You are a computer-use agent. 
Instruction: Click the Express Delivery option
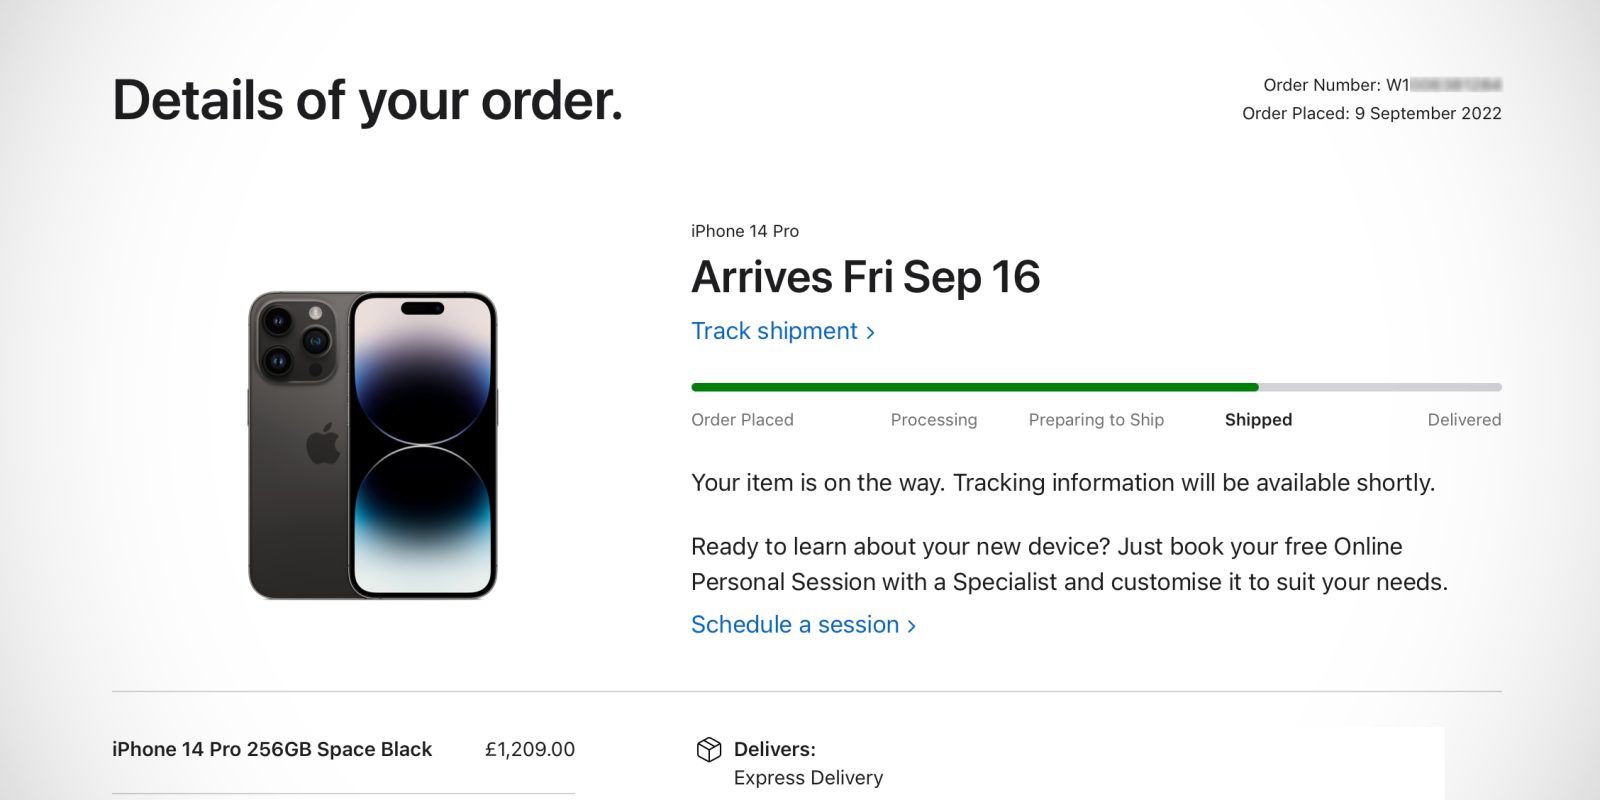tap(809, 777)
